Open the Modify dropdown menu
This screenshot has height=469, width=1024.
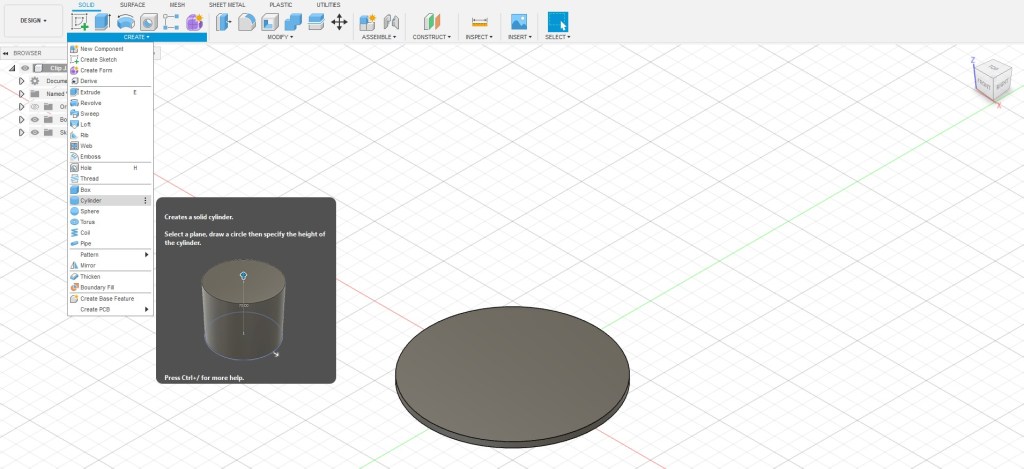click(280, 37)
